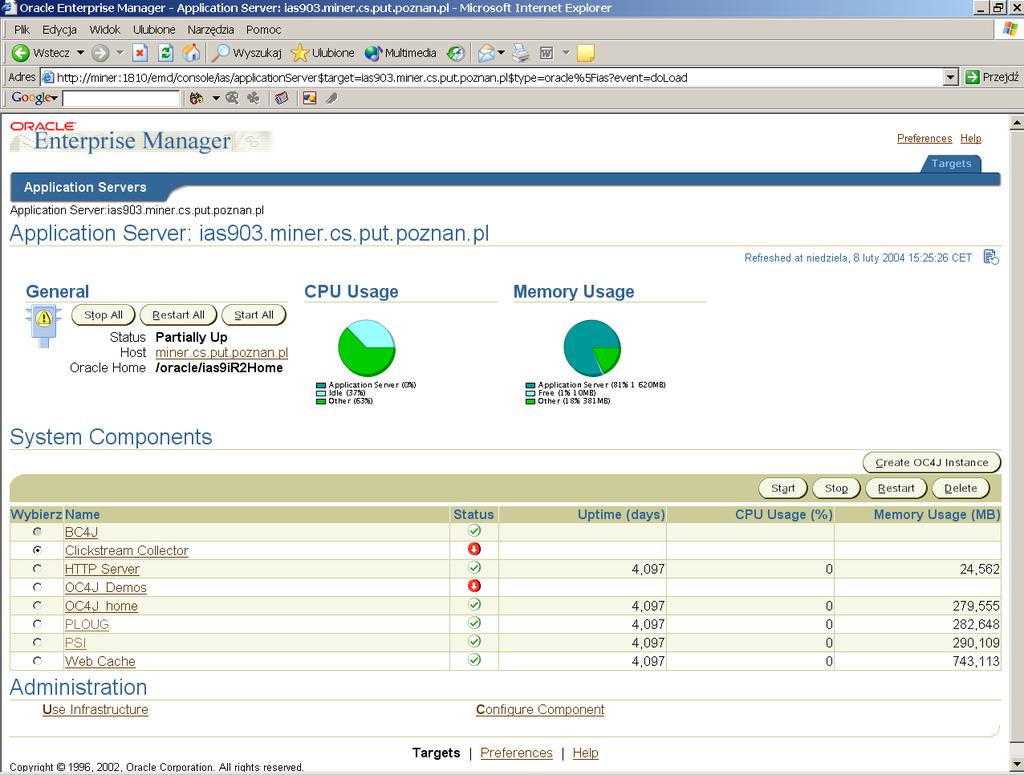
Task: Go to the home page via house icon
Action: [x=191, y=53]
